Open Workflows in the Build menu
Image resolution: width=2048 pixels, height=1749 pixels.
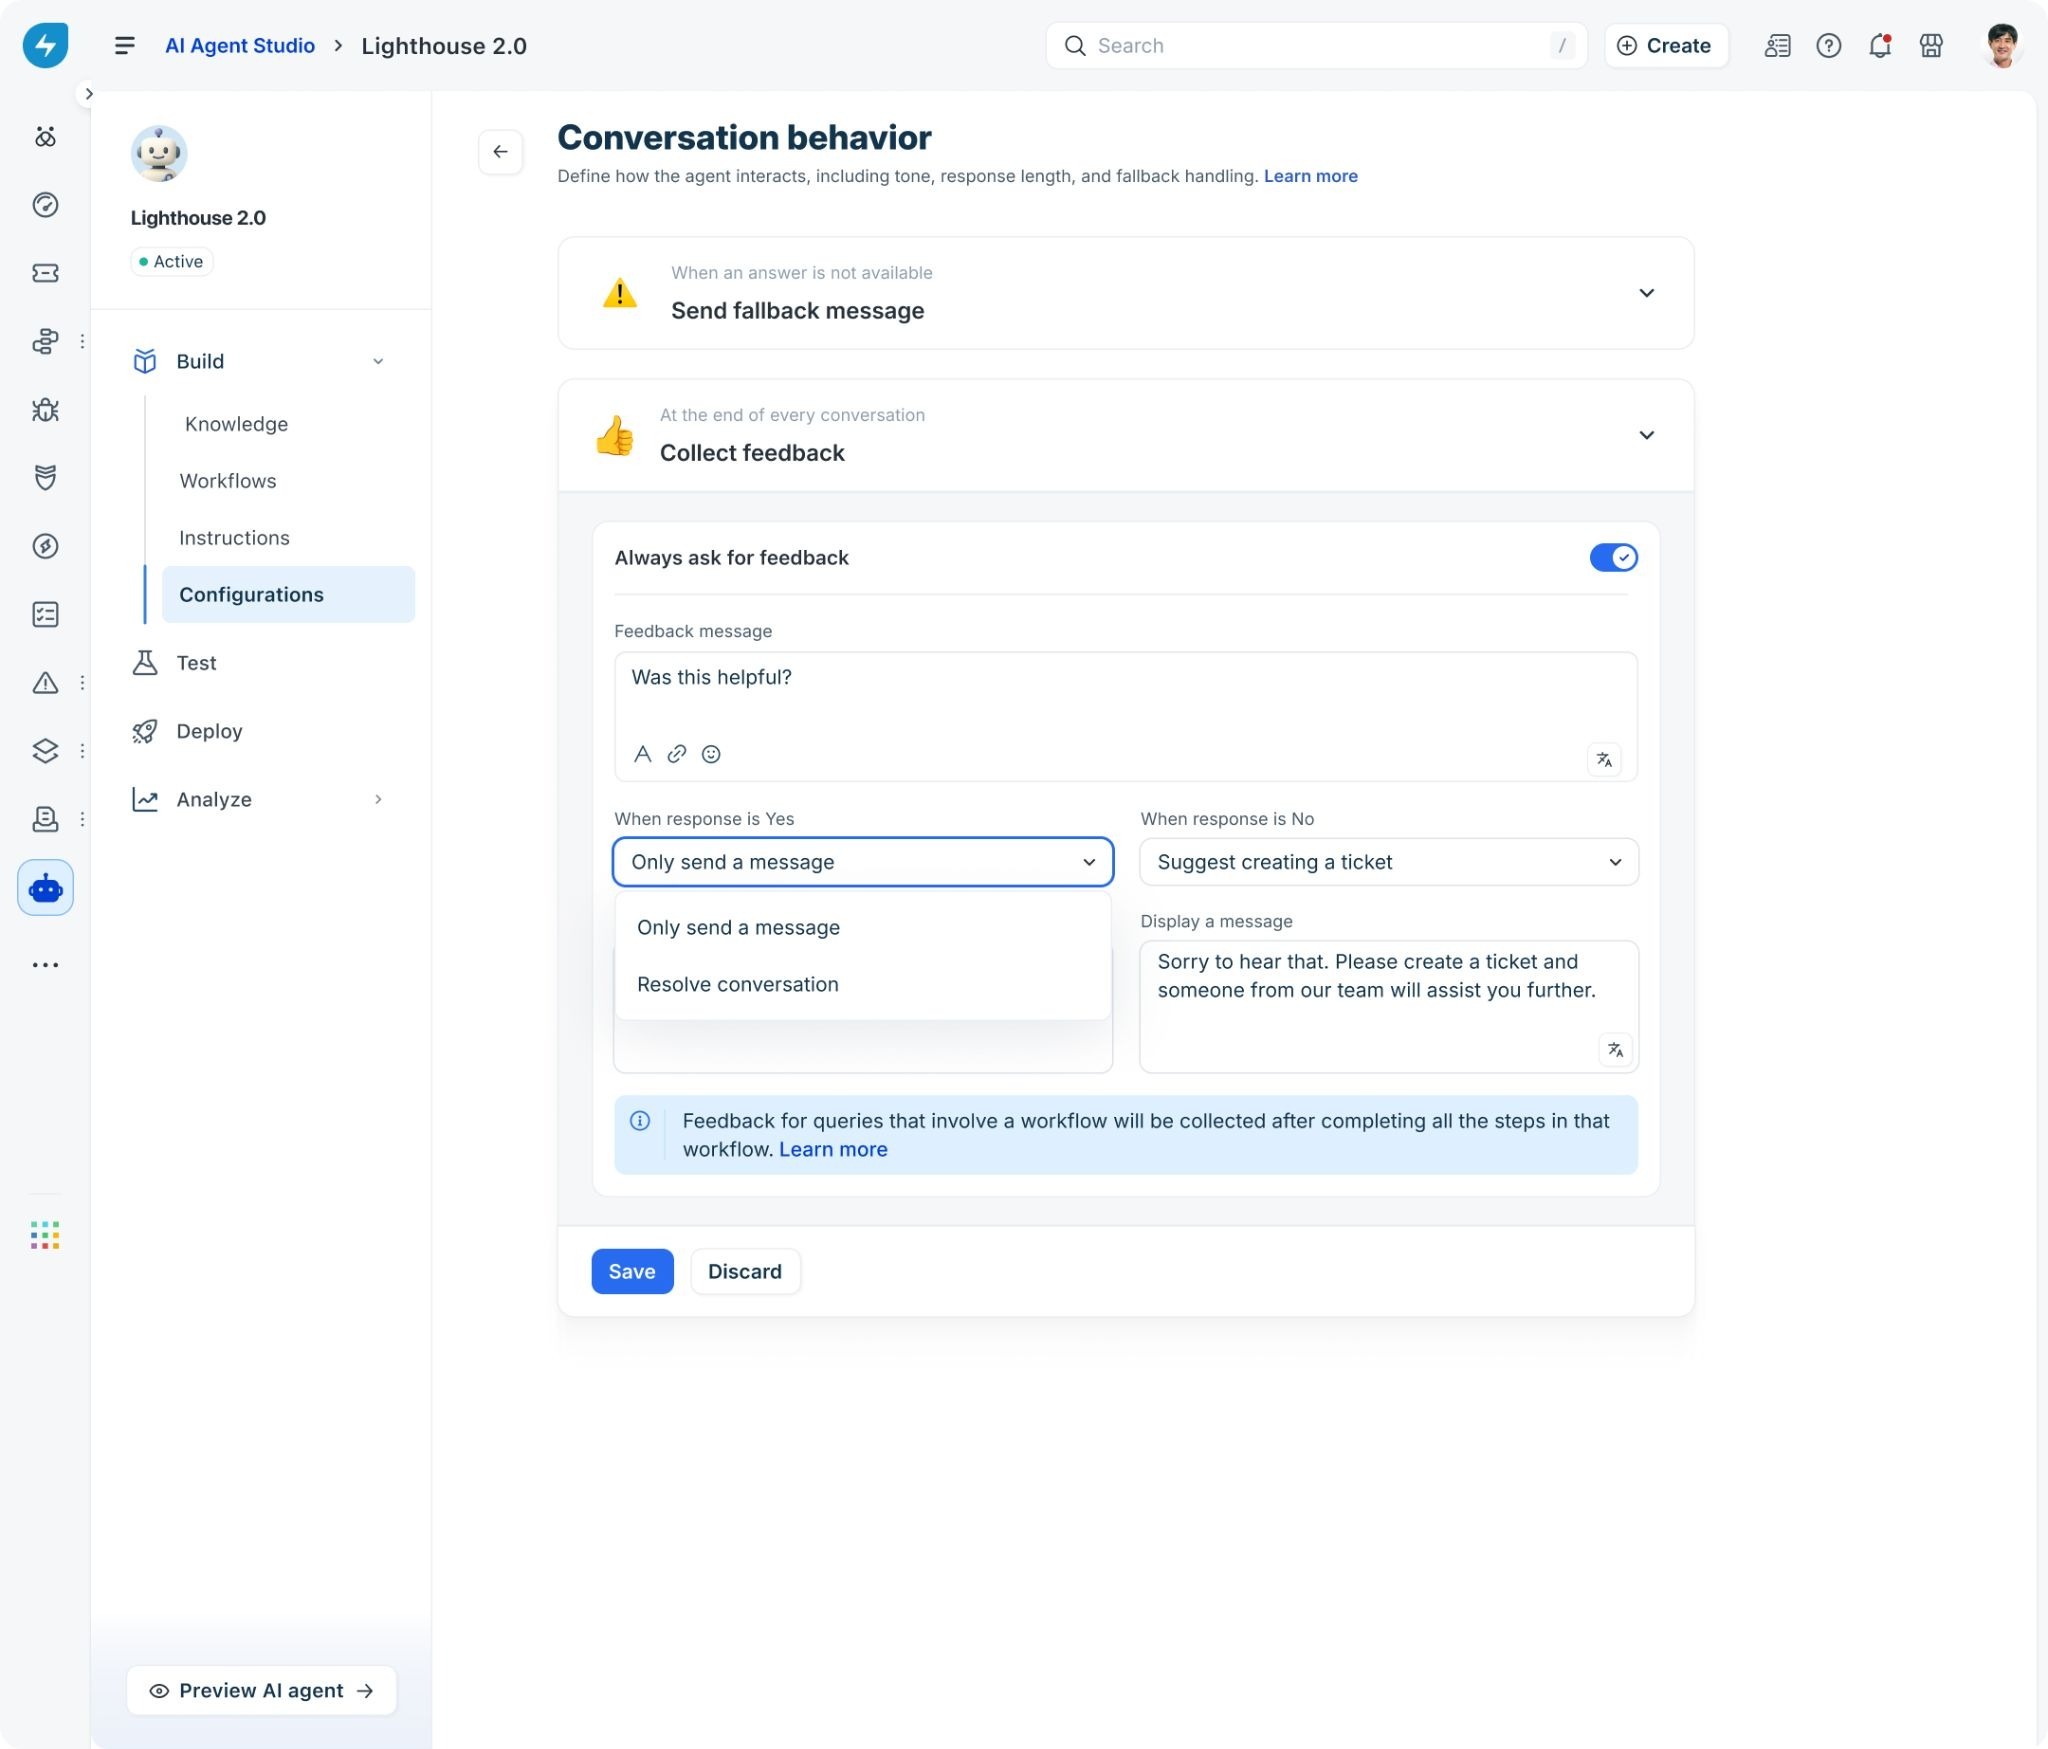click(x=228, y=481)
